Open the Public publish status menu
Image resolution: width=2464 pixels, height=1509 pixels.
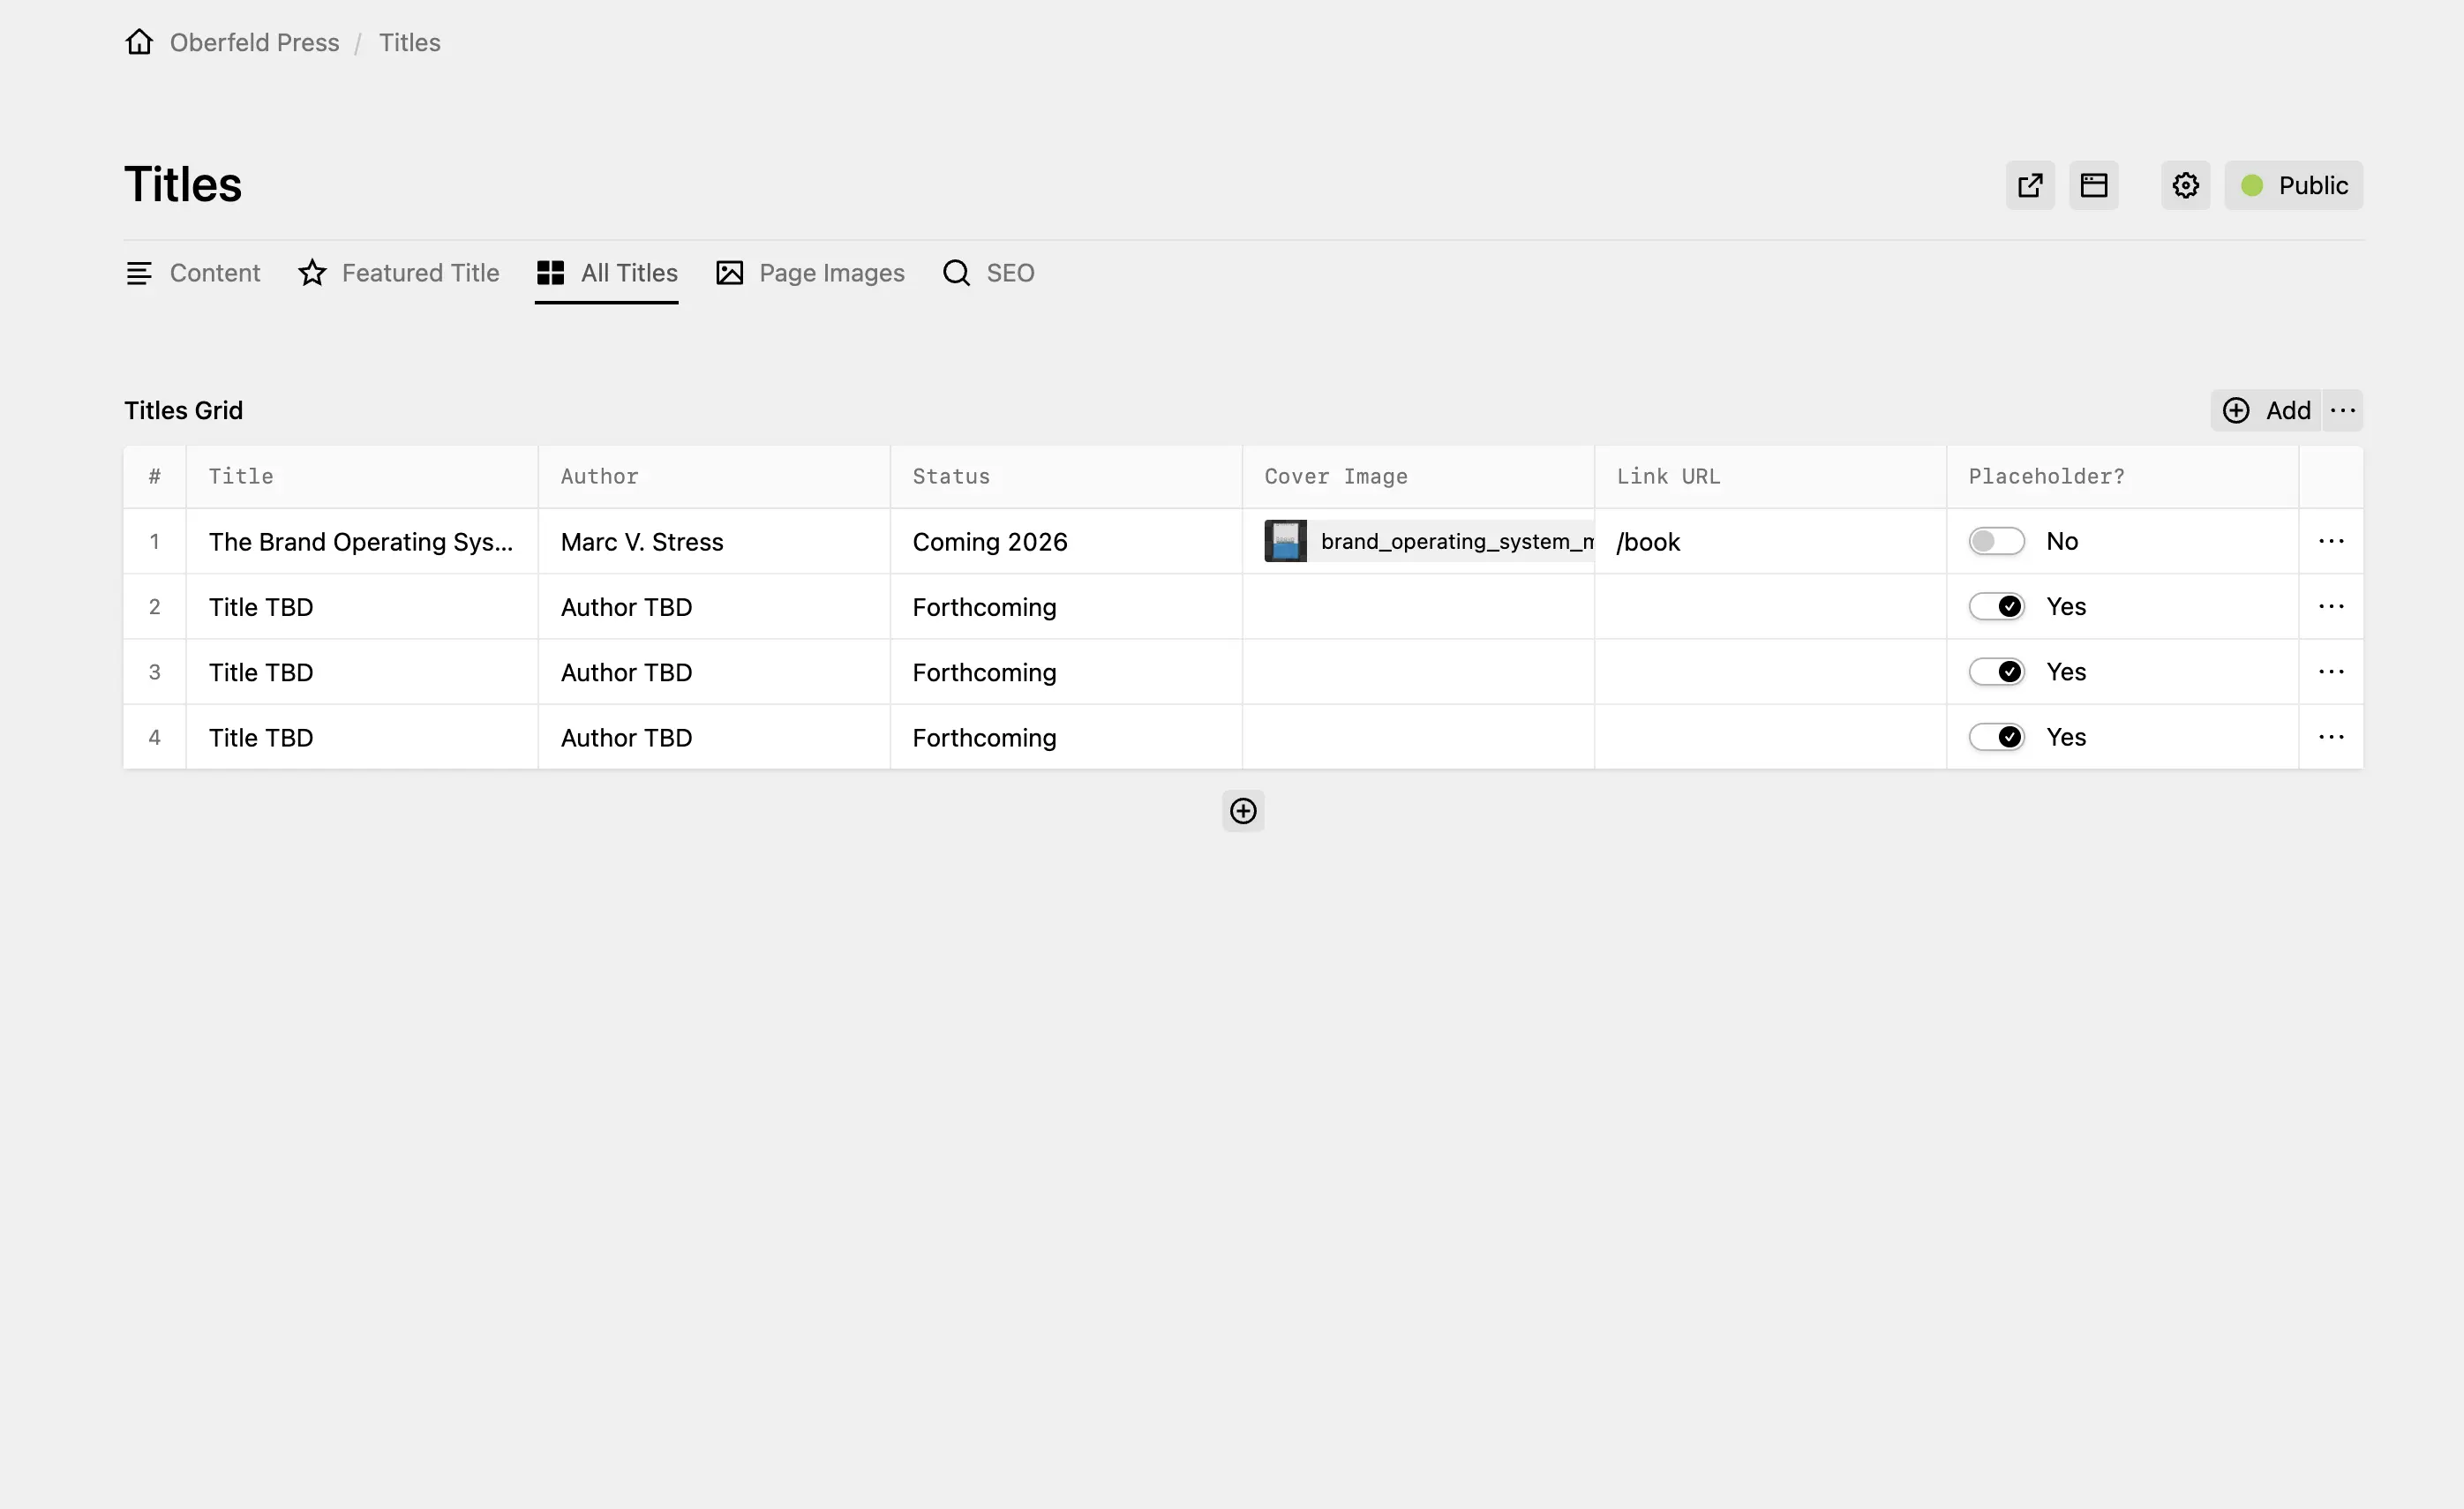pos(2294,185)
